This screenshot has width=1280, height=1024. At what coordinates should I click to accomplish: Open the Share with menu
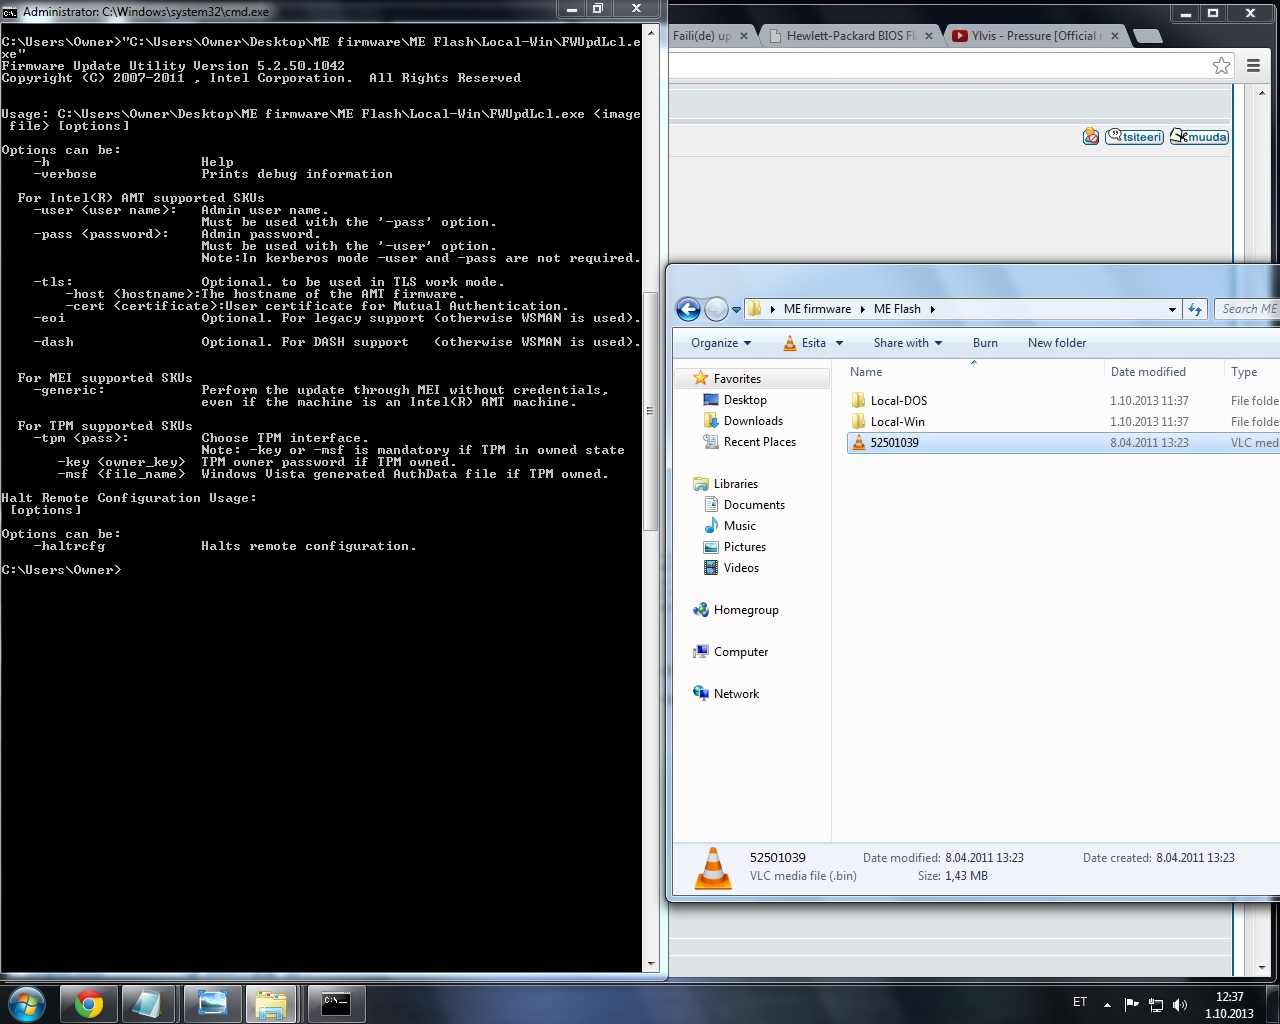pos(908,343)
